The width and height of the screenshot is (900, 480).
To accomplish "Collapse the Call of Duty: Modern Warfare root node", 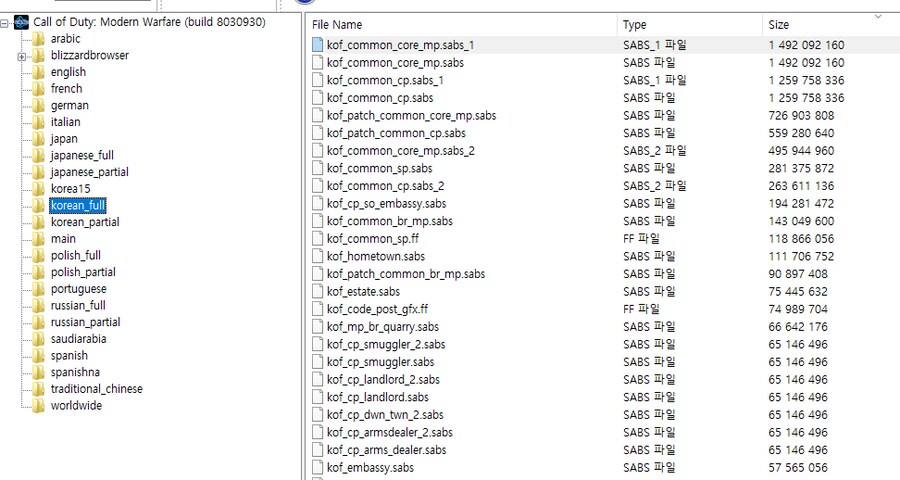I will pyautogui.click(x=5, y=23).
